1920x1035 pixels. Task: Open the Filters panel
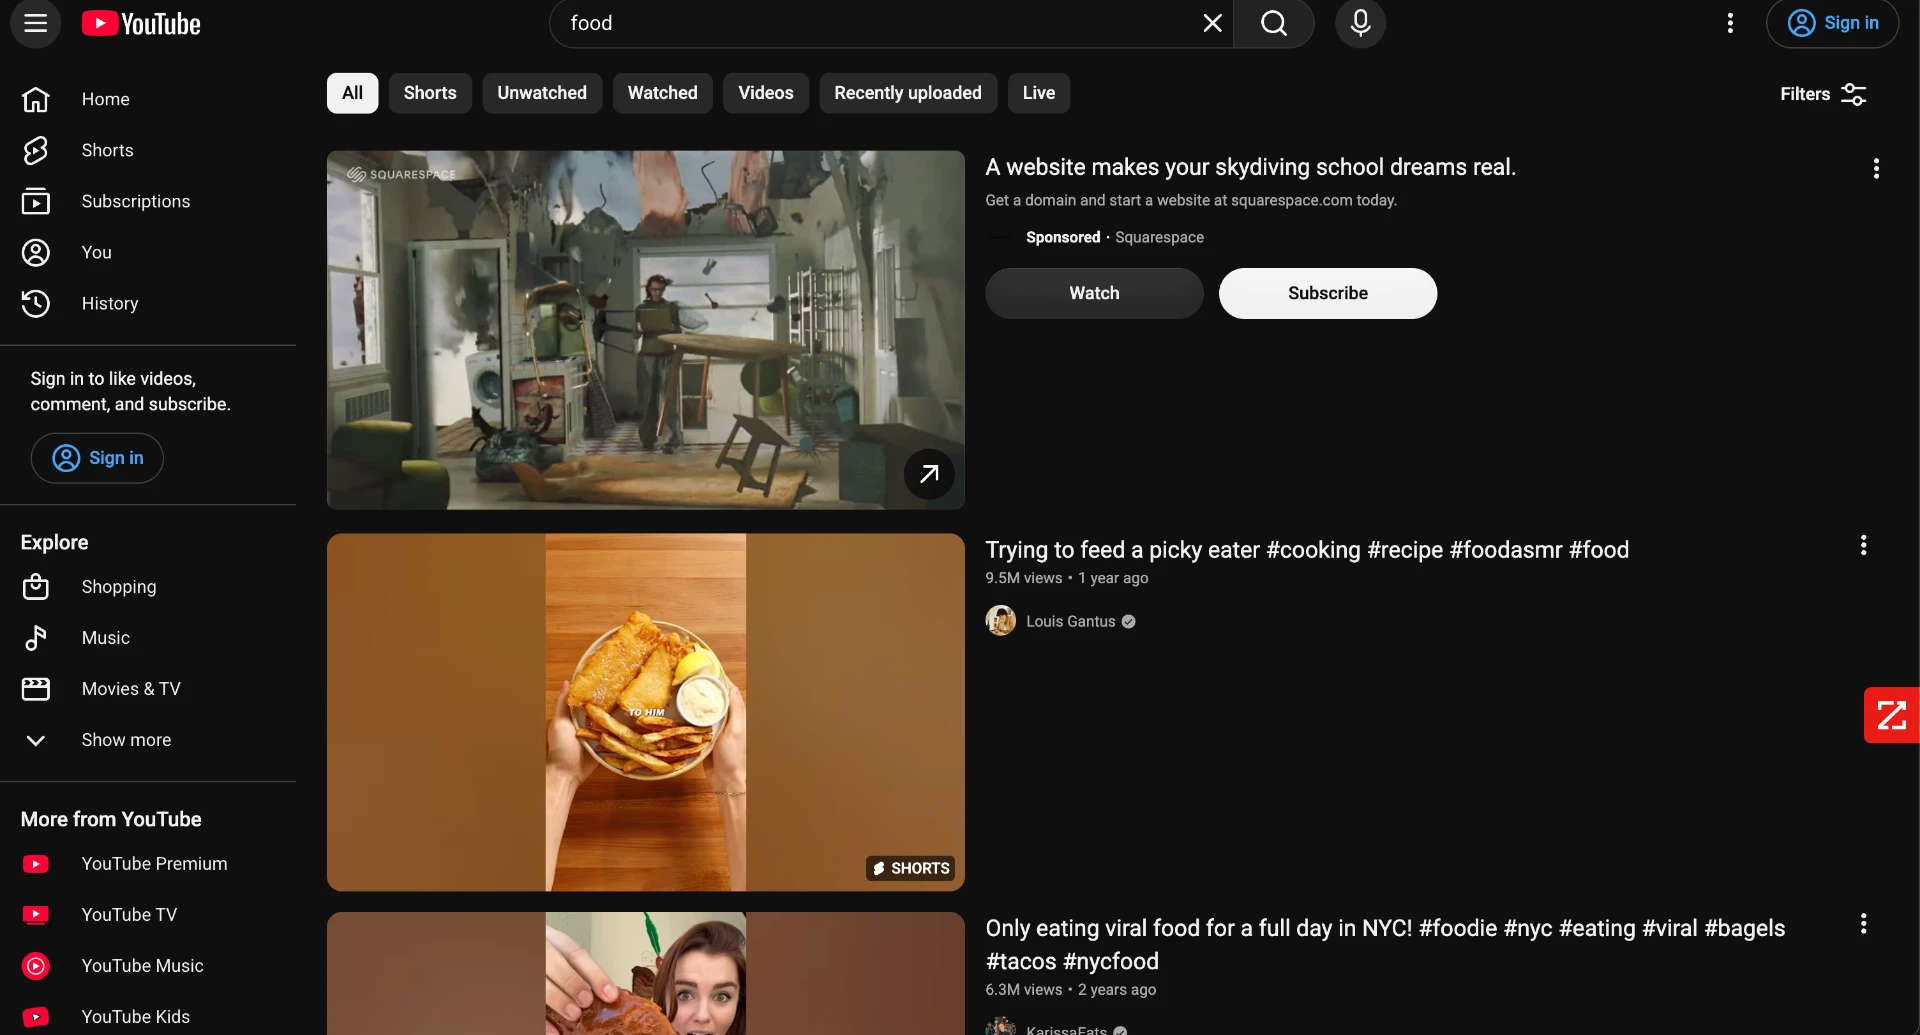[1823, 94]
